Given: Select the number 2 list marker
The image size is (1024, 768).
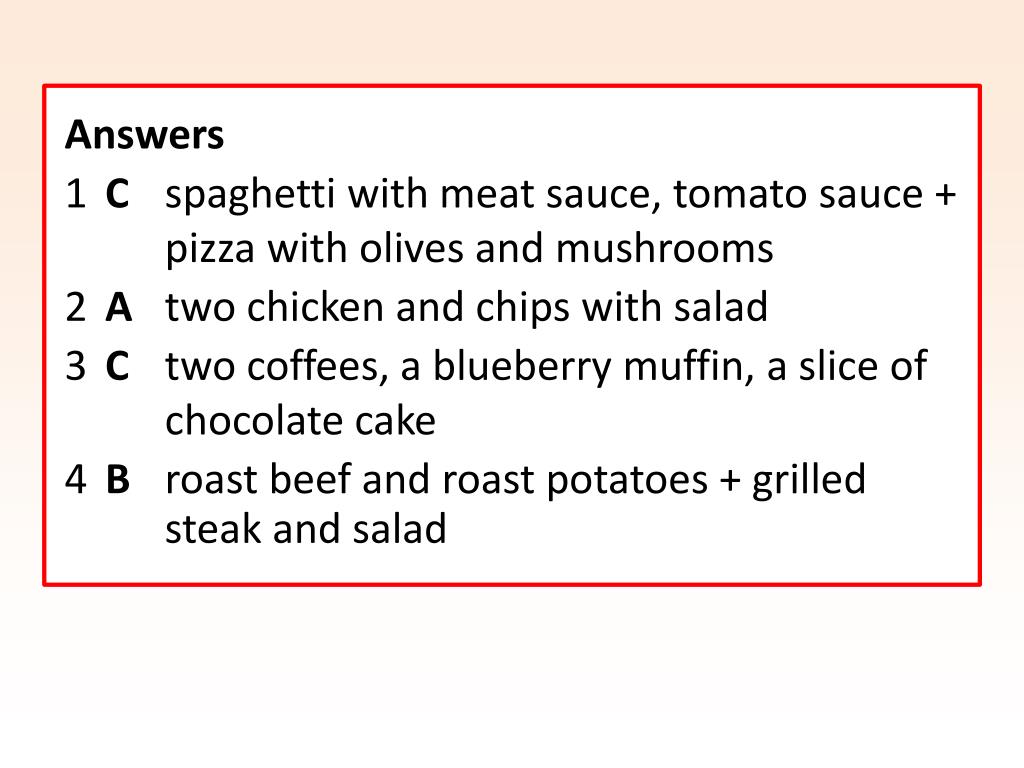Looking at the screenshot, I should pos(76,307).
